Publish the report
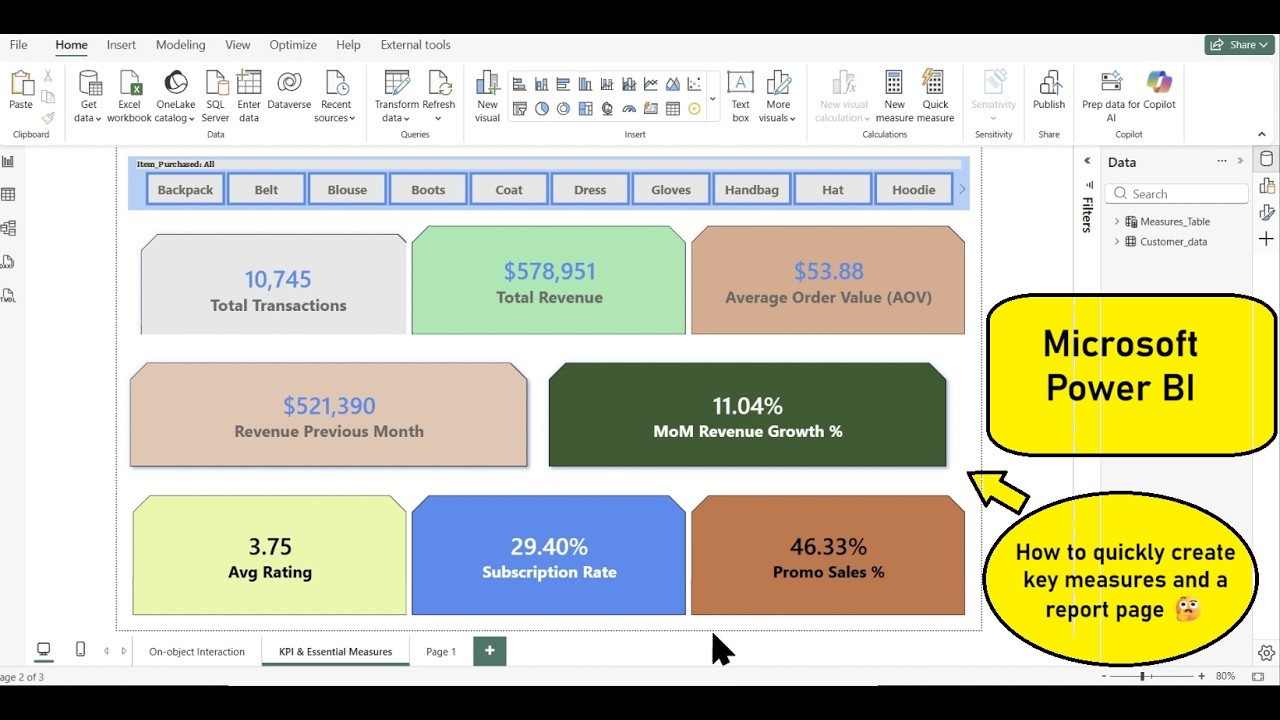 click(x=1049, y=90)
